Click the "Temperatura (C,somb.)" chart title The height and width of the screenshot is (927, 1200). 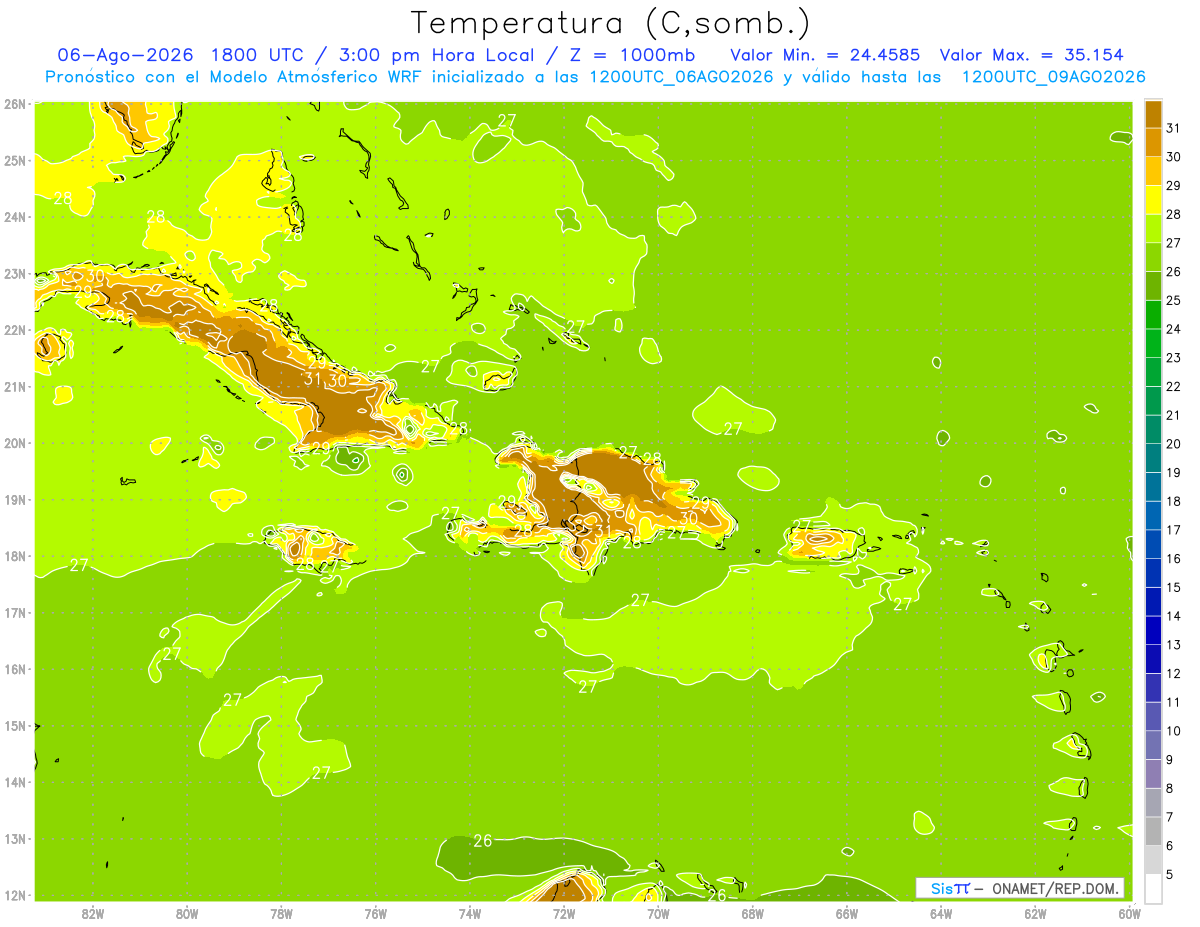click(x=611, y=22)
